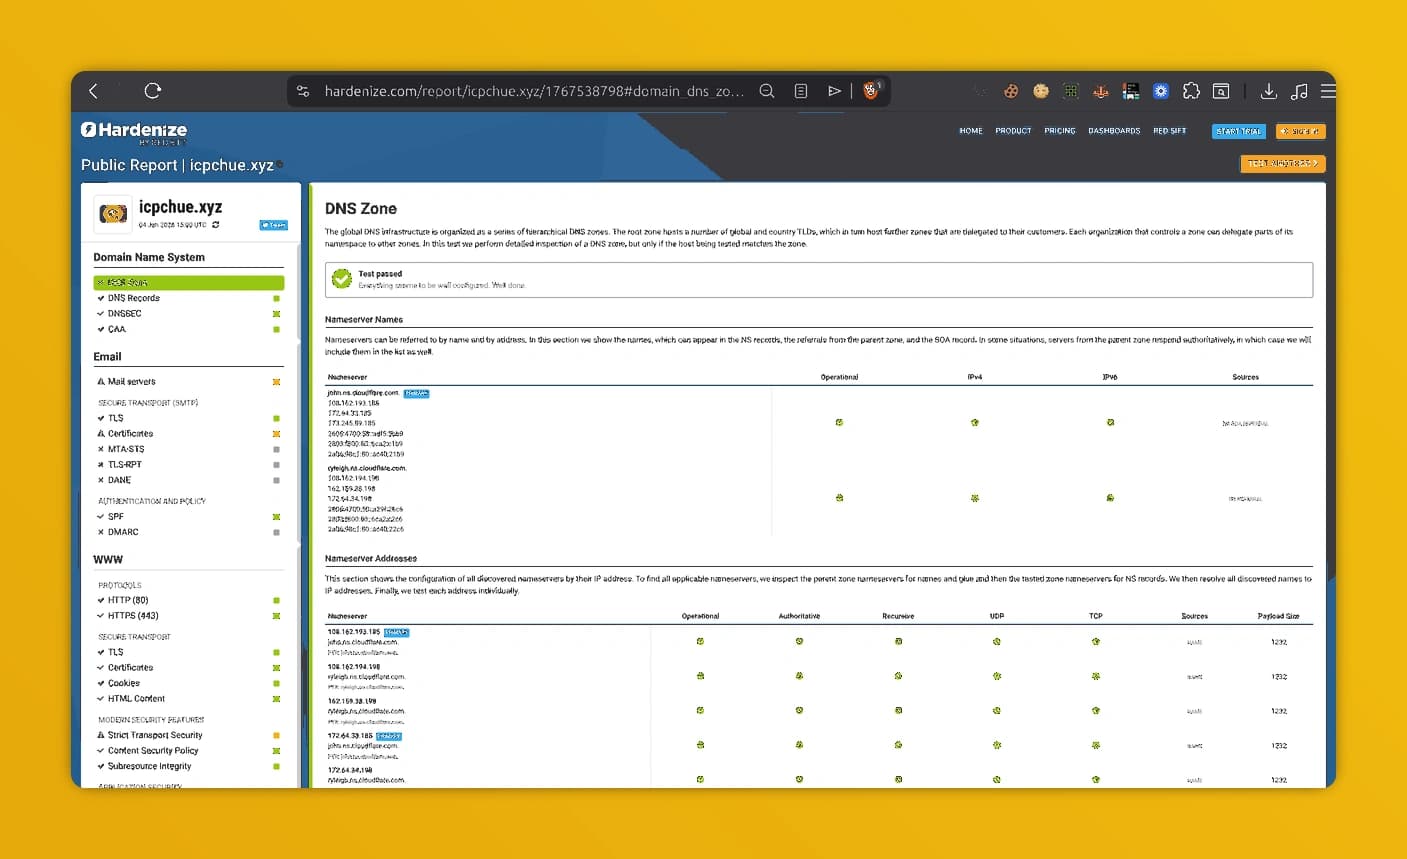The height and width of the screenshot is (859, 1407).
Task: Open the extensions puzzle-piece menu
Action: pos(1191,91)
